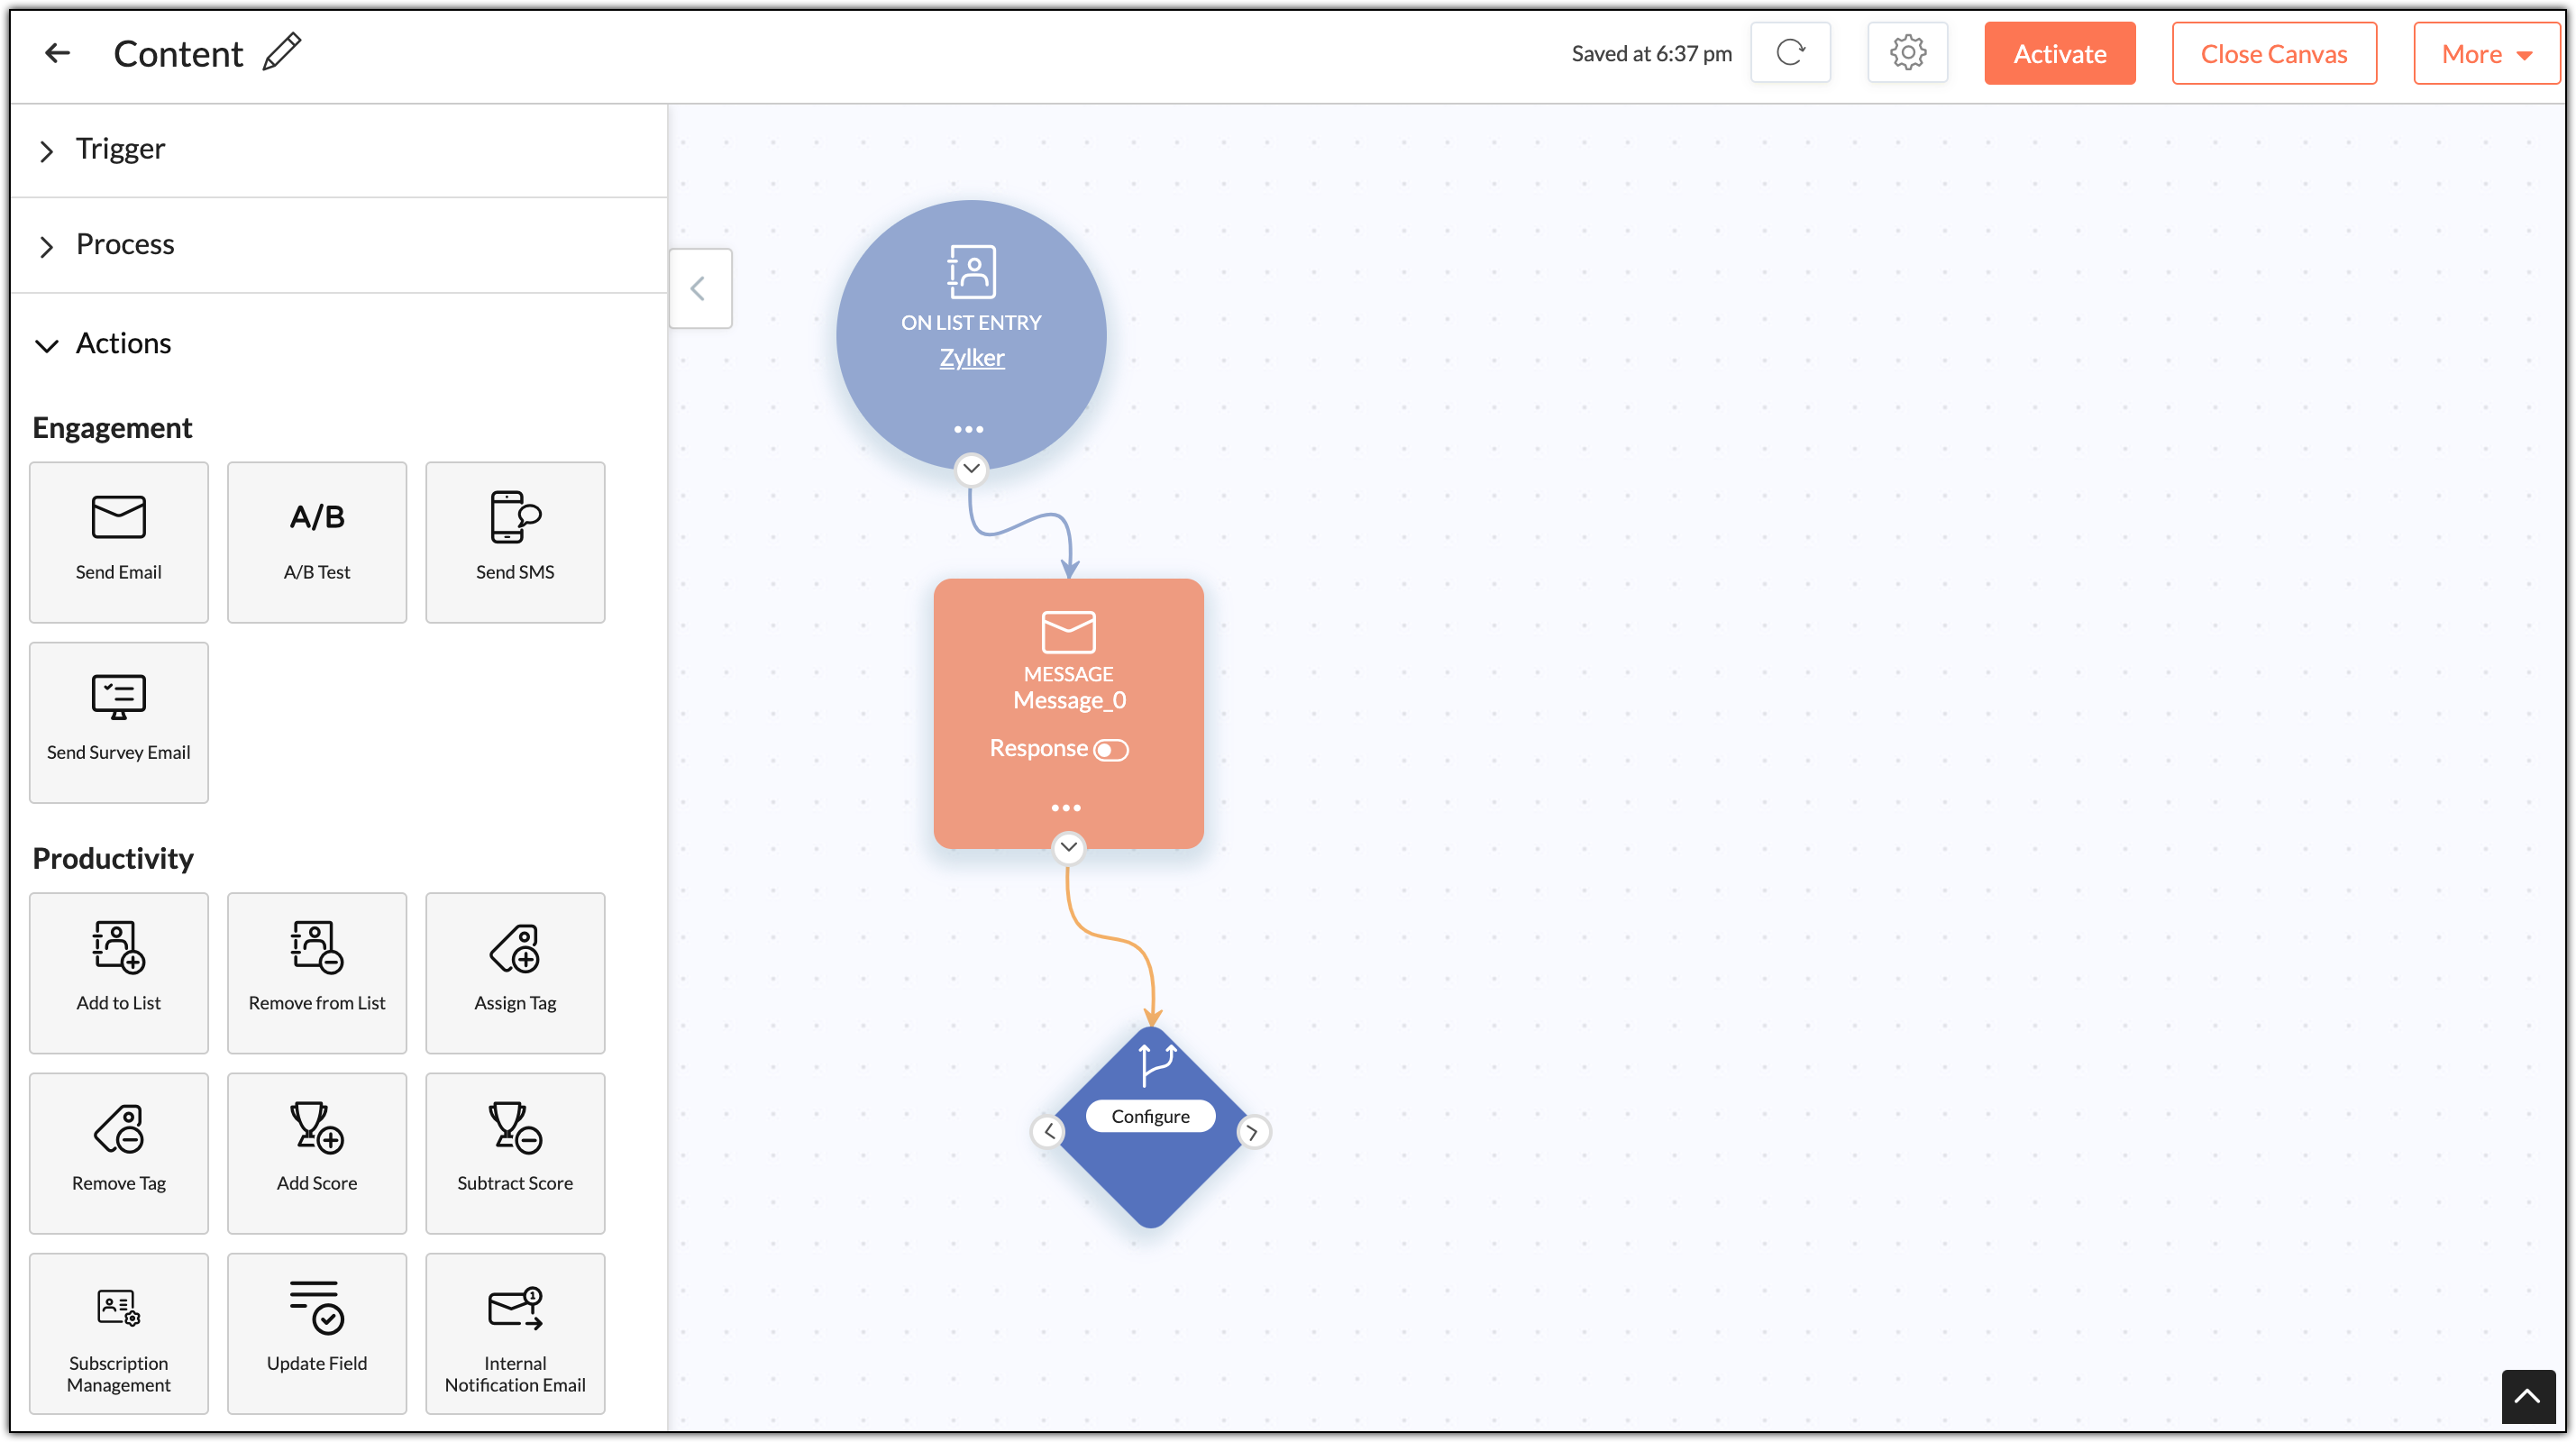2576x1442 pixels.
Task: Click the connector chevron below On List Entry
Action: tap(971, 469)
